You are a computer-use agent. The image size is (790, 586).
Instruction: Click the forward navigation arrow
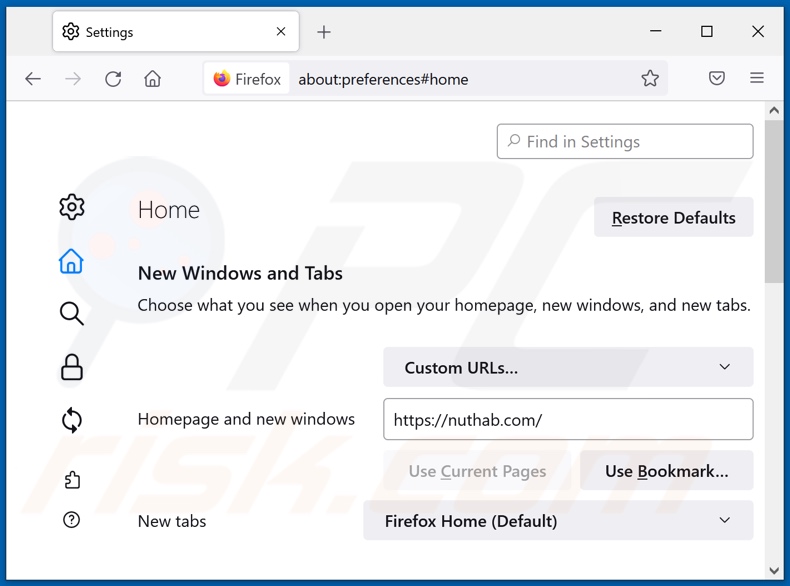coord(73,79)
